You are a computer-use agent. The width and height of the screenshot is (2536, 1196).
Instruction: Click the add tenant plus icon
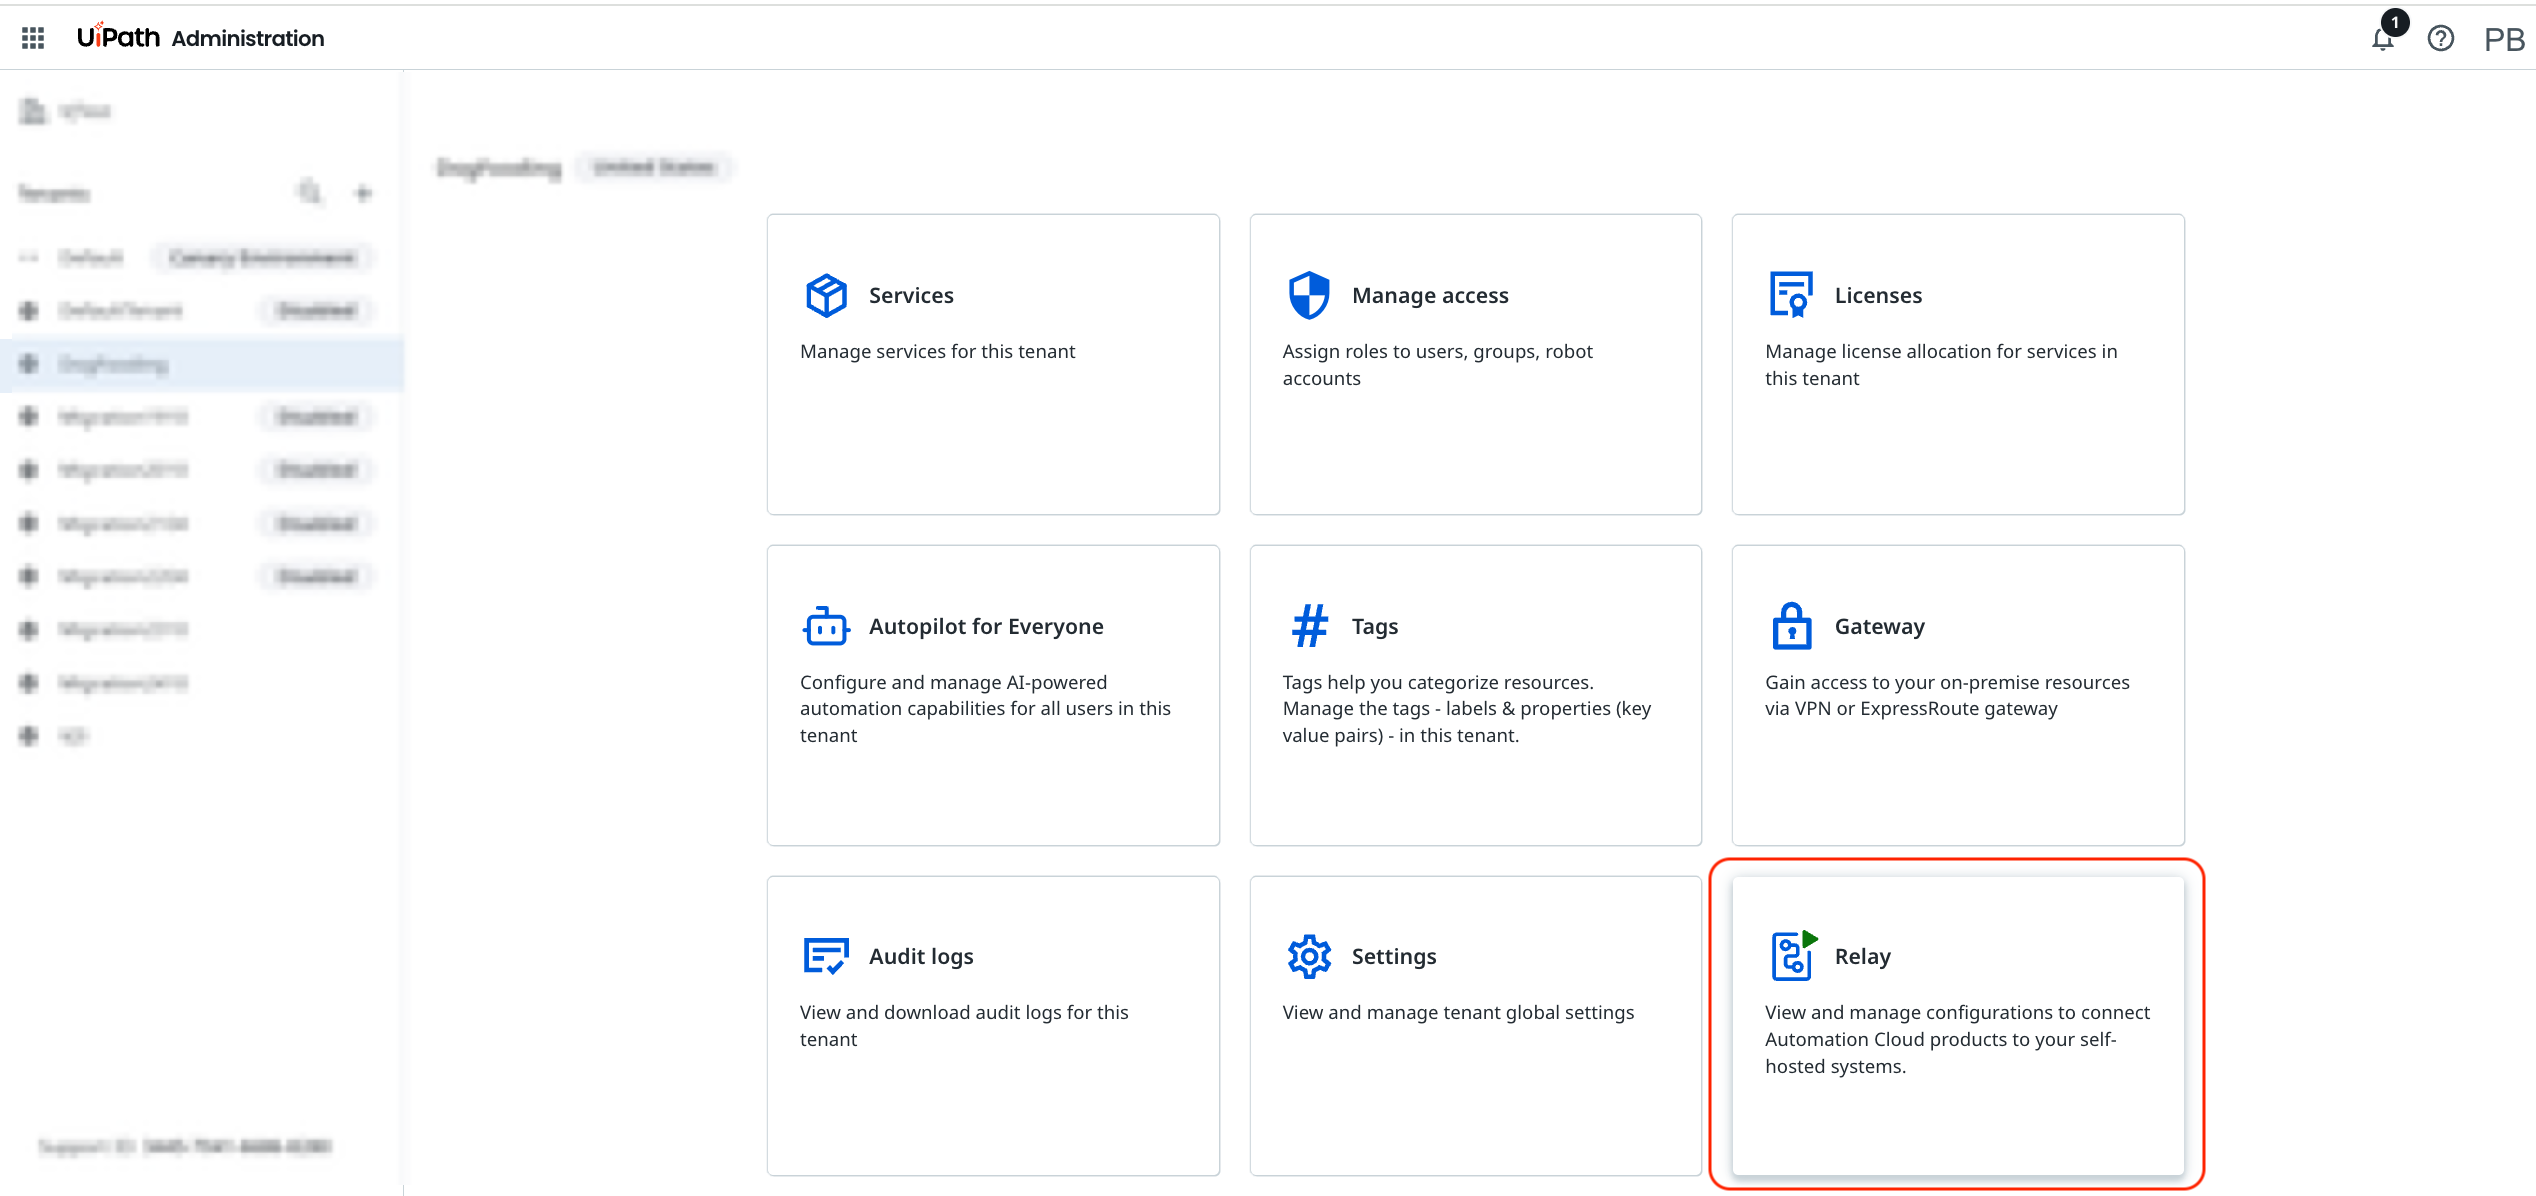[x=364, y=192]
